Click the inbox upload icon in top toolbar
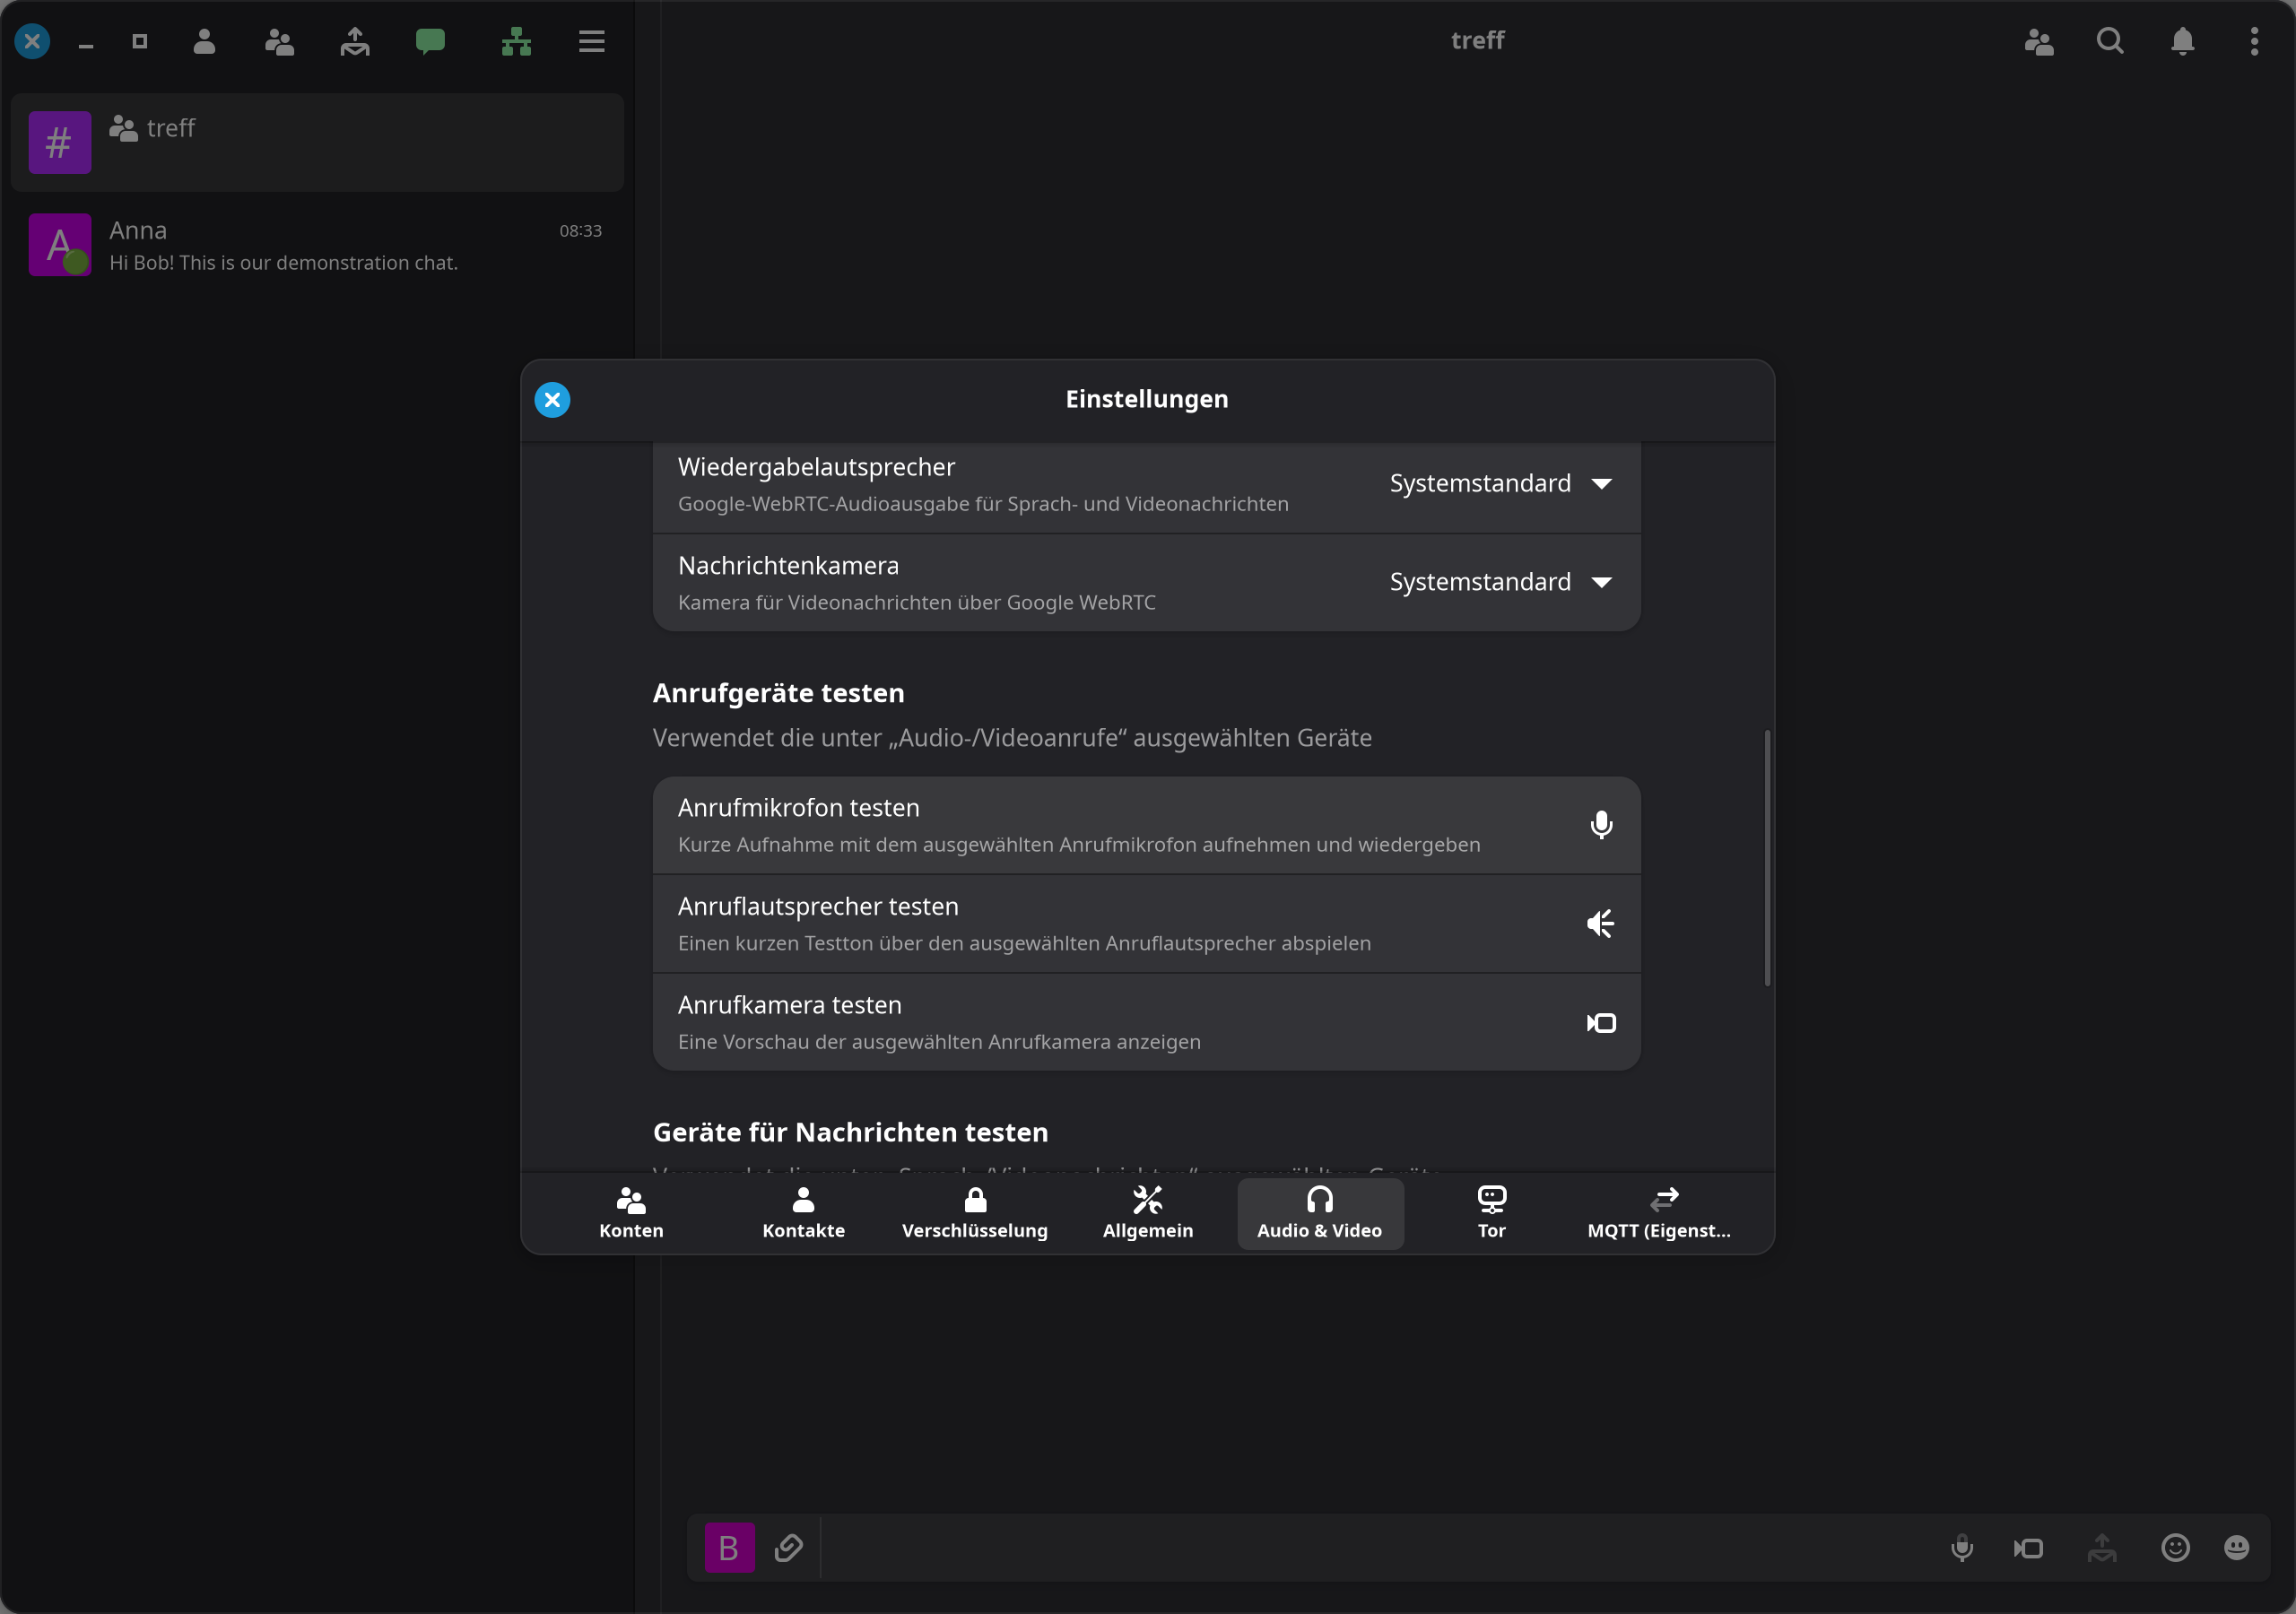Viewport: 2296px width, 1614px height. 354,41
